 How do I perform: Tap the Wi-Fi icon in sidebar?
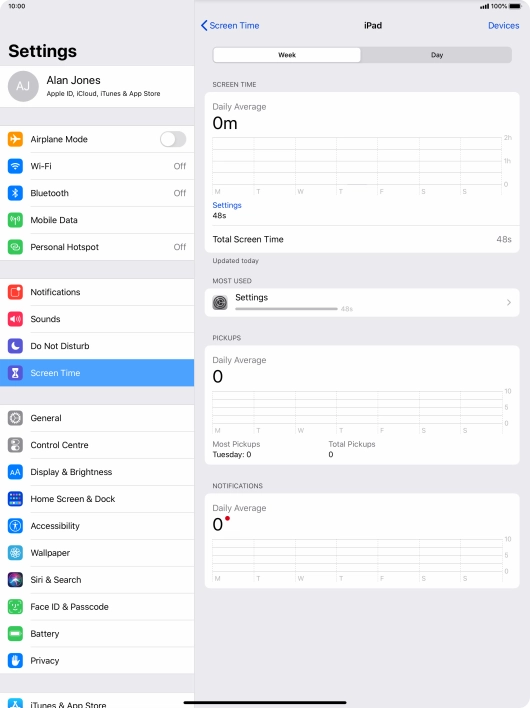tap(15, 166)
